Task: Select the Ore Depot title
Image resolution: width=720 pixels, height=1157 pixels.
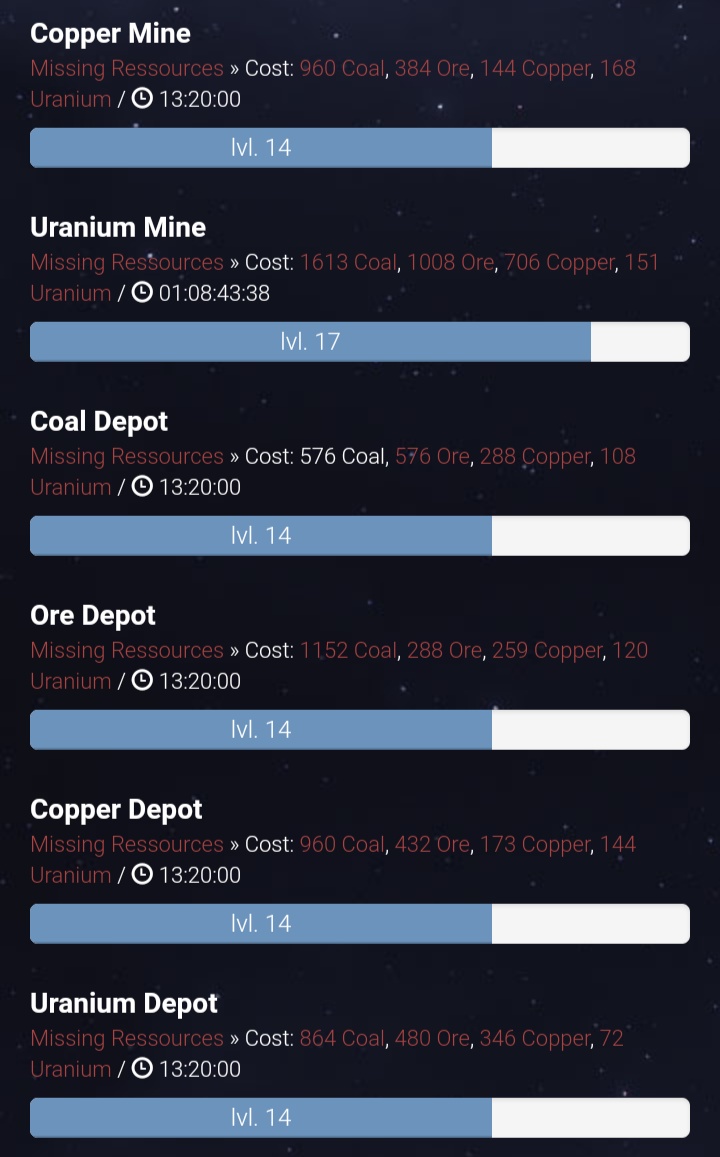Action: pyautogui.click(x=93, y=616)
